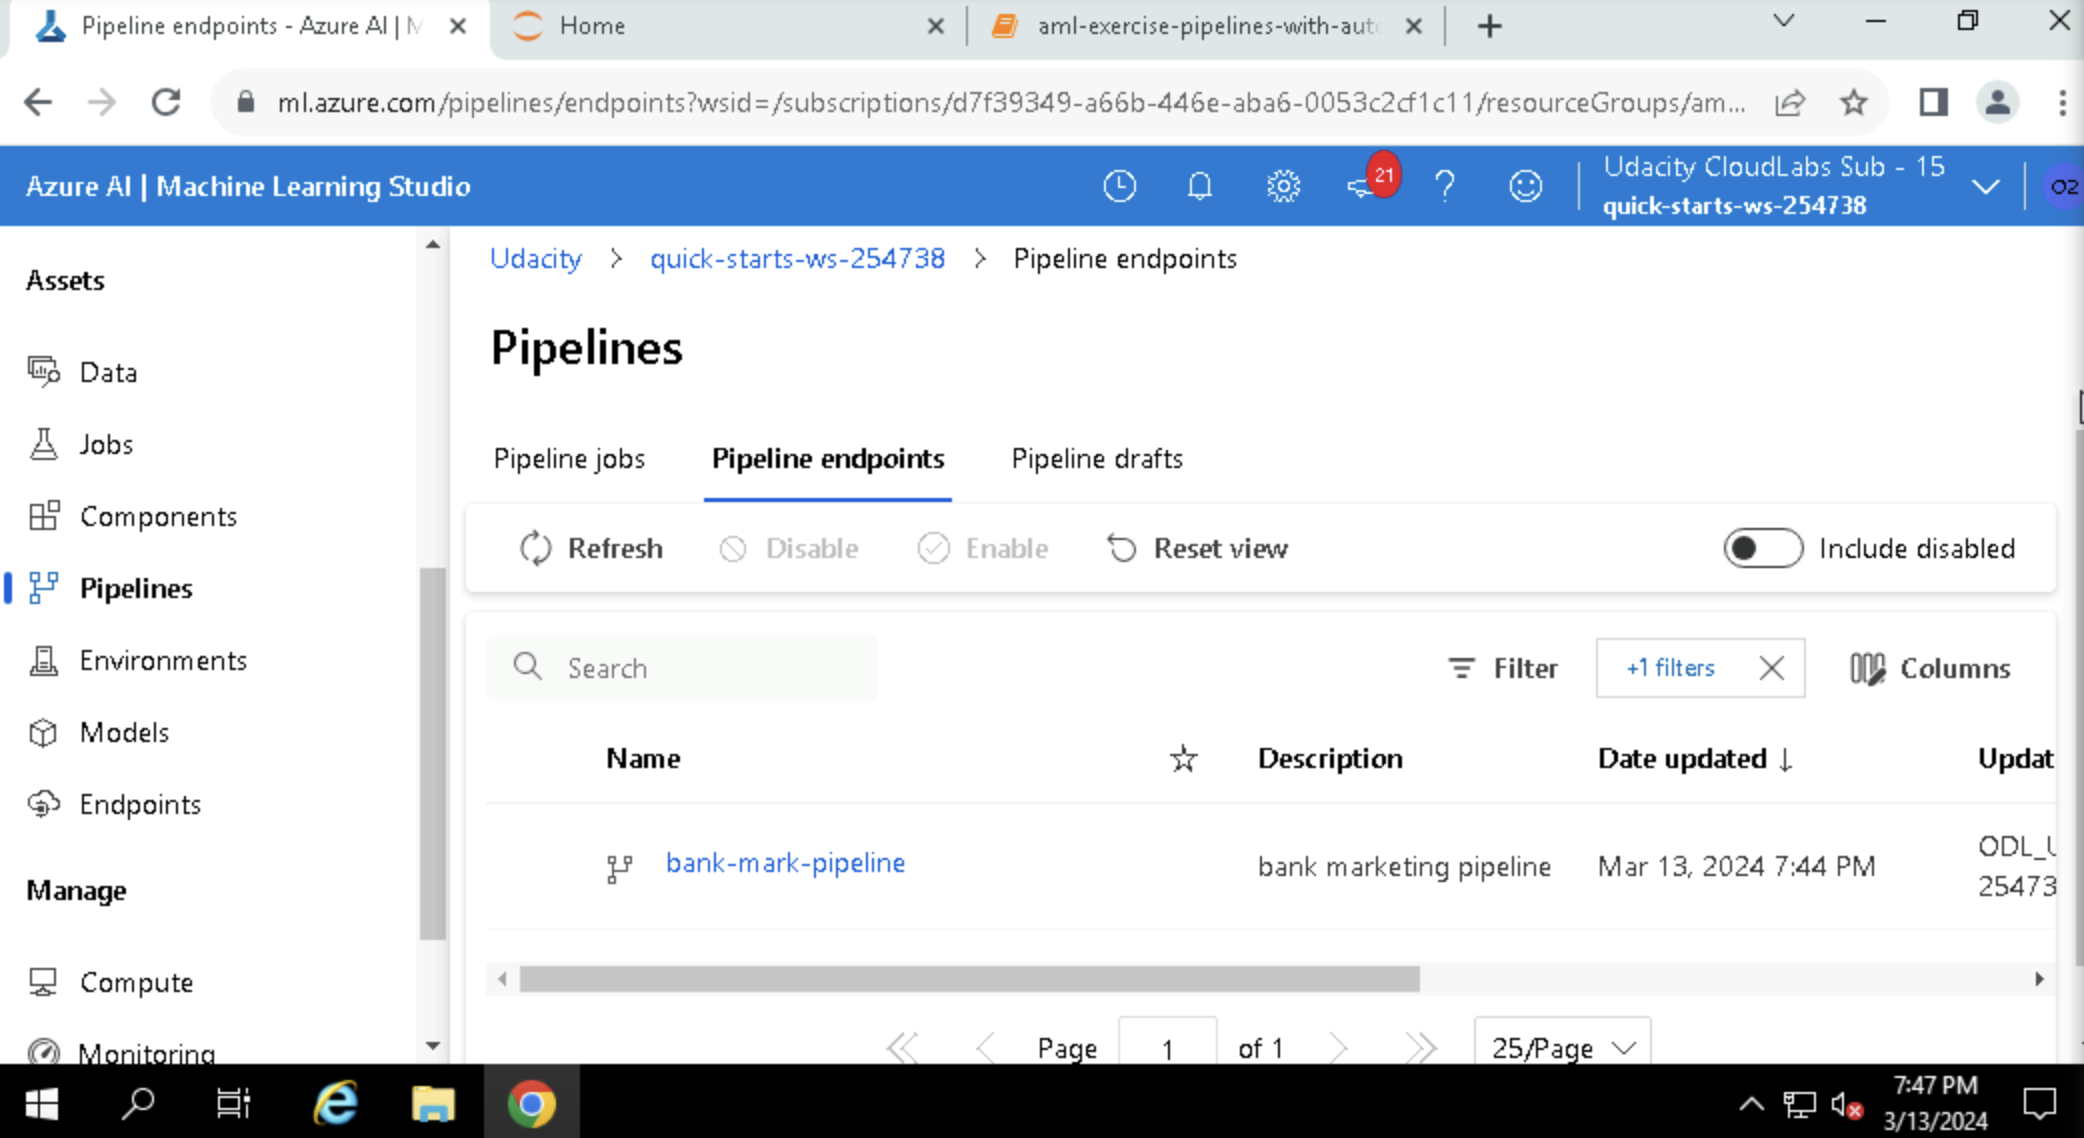
Task: Open the recent history clock icon
Action: pyautogui.click(x=1119, y=186)
